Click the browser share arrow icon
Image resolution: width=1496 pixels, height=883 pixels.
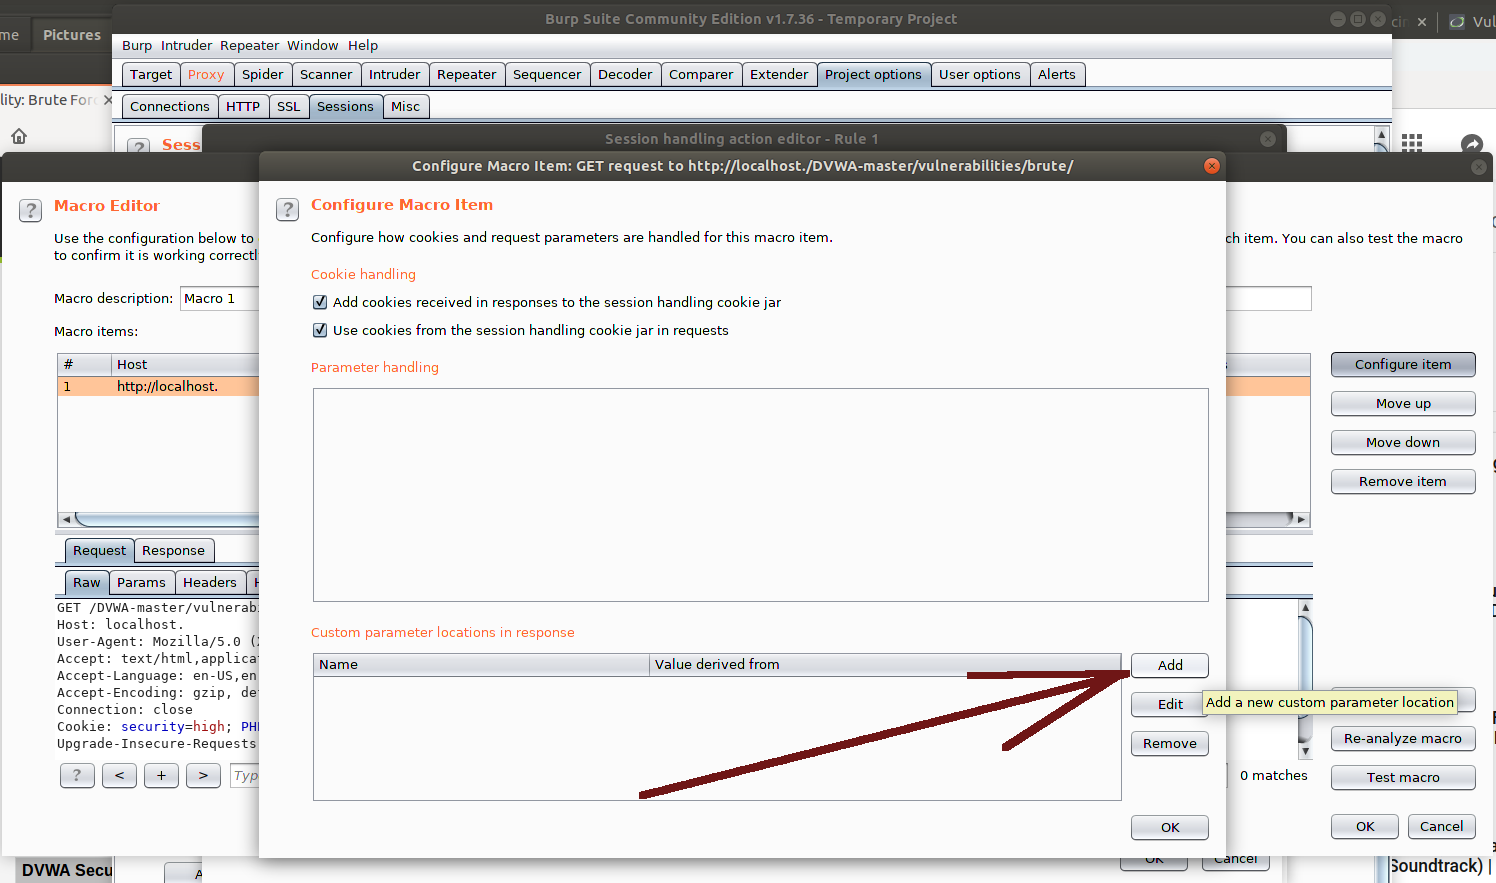[x=1472, y=144]
